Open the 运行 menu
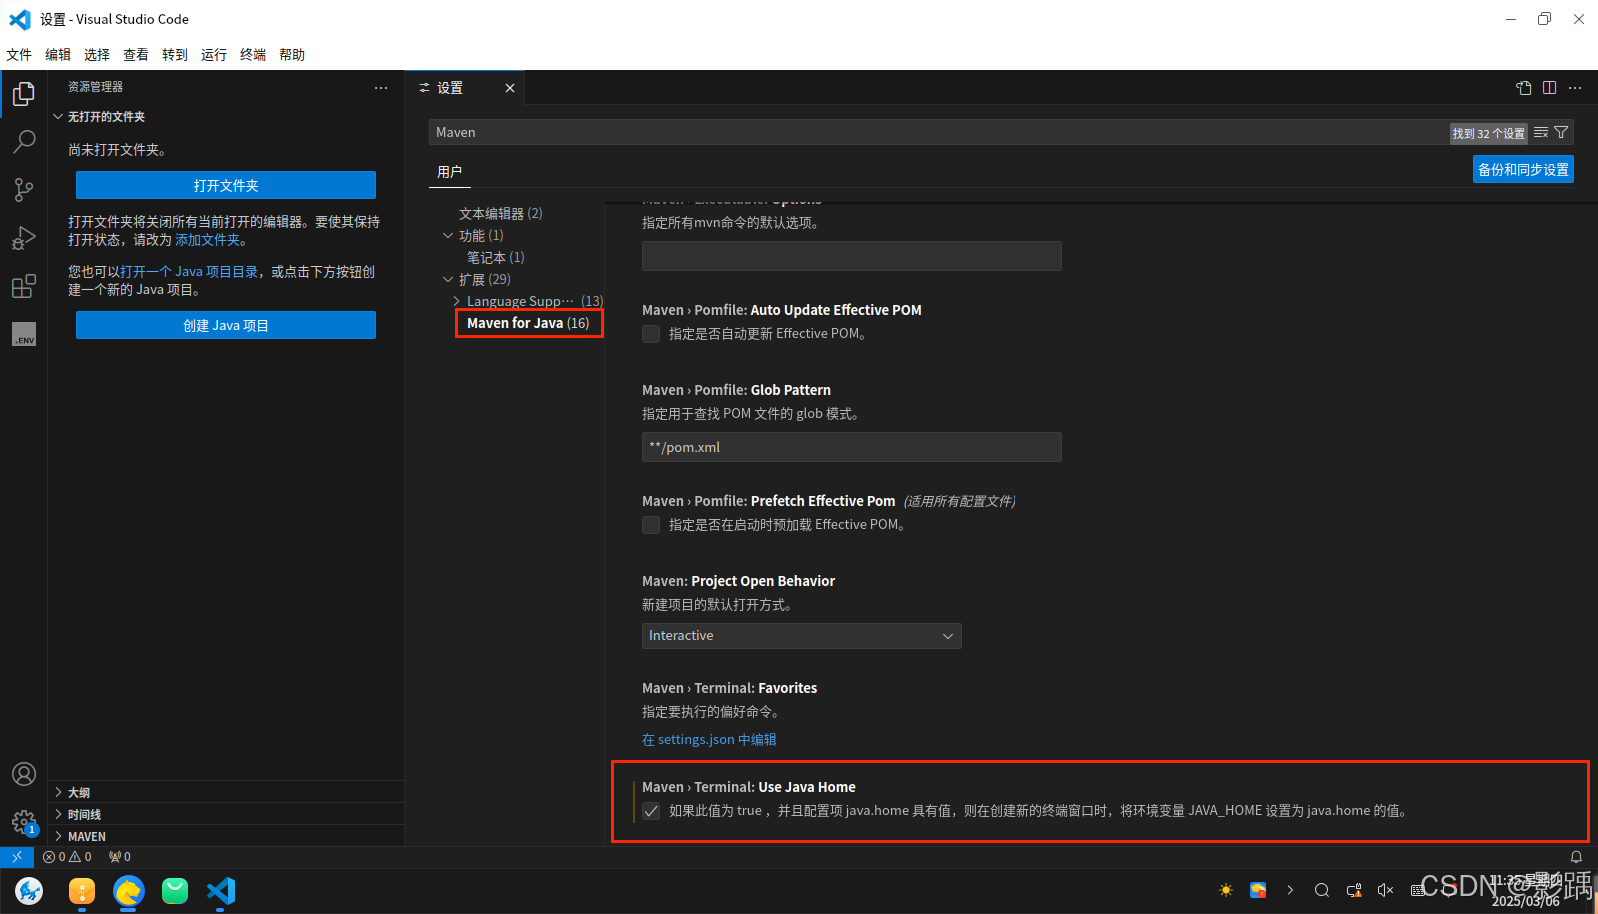1598x914 pixels. [x=214, y=55]
